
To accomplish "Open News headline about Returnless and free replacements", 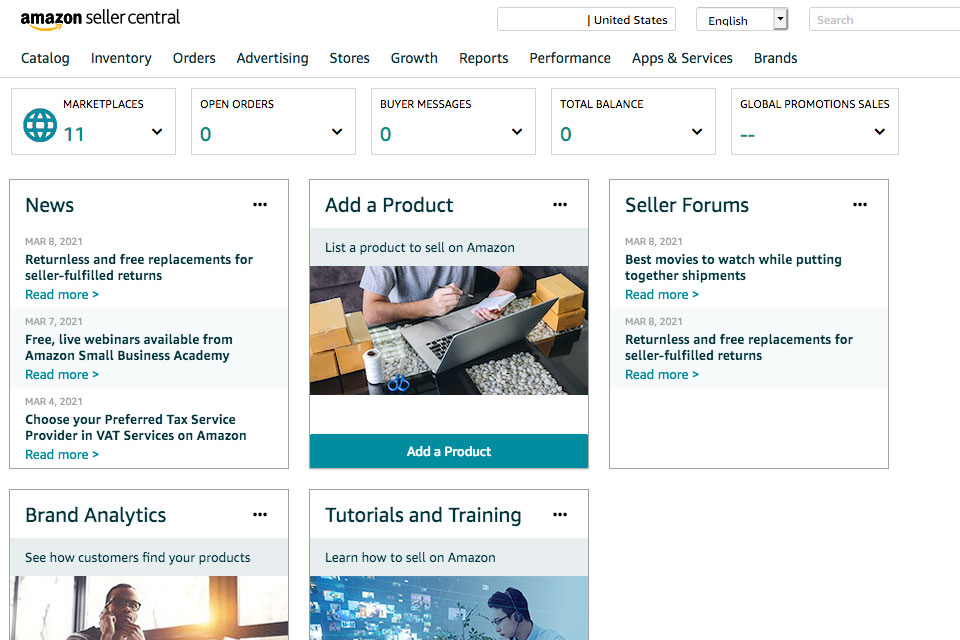I will (139, 268).
